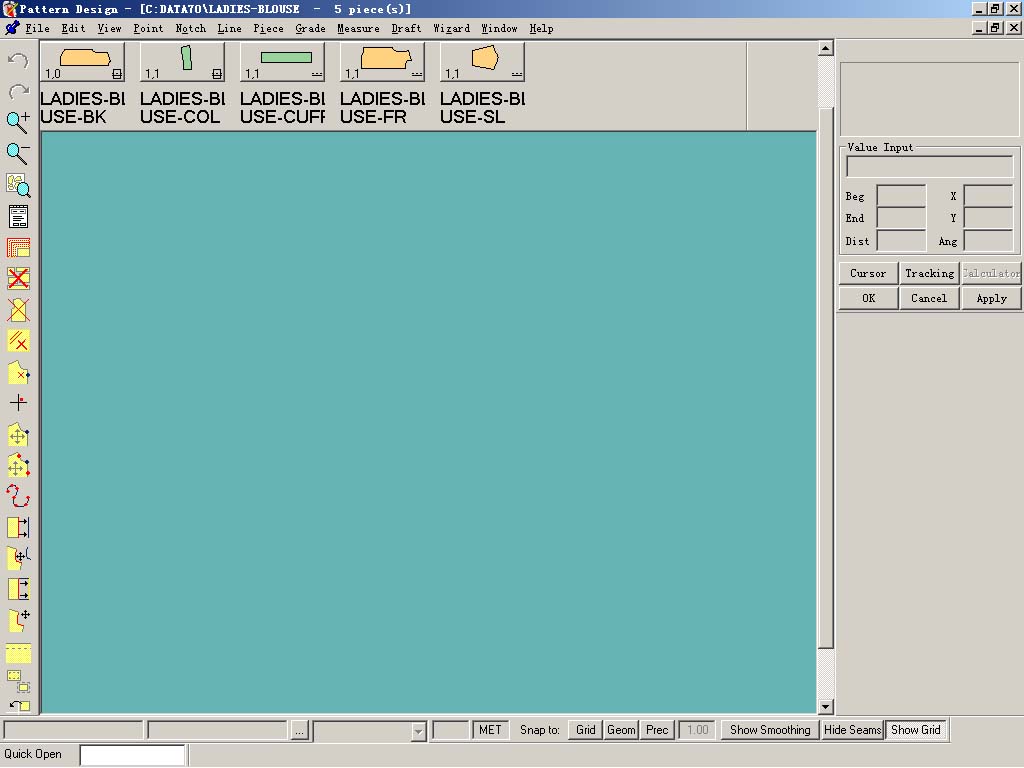This screenshot has width=1024, height=768.
Task: Select the Zoom In magnifier tool
Action: [18, 121]
